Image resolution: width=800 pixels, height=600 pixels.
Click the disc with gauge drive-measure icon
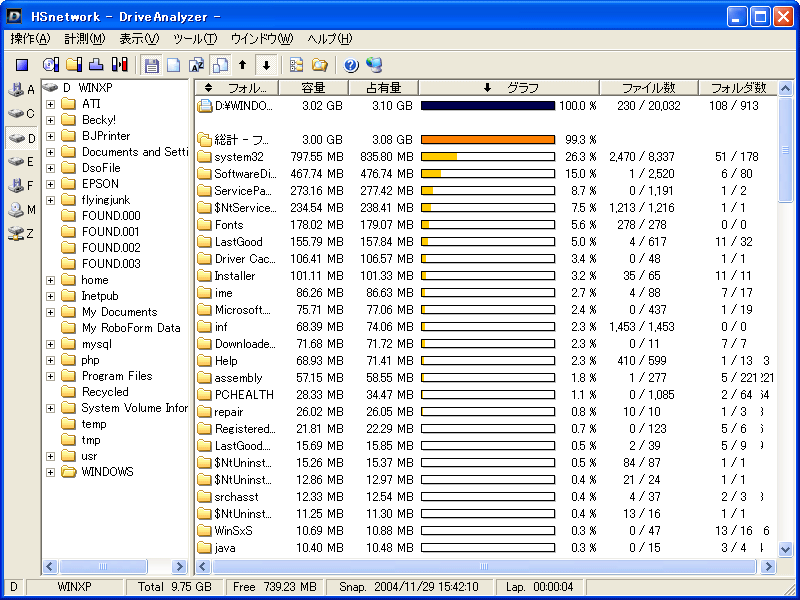tap(51, 64)
